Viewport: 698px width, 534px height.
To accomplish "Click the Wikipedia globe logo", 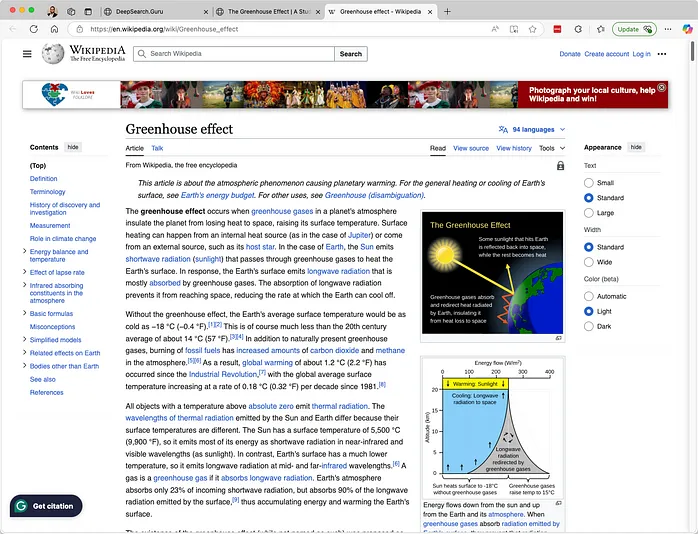I will [54, 54].
